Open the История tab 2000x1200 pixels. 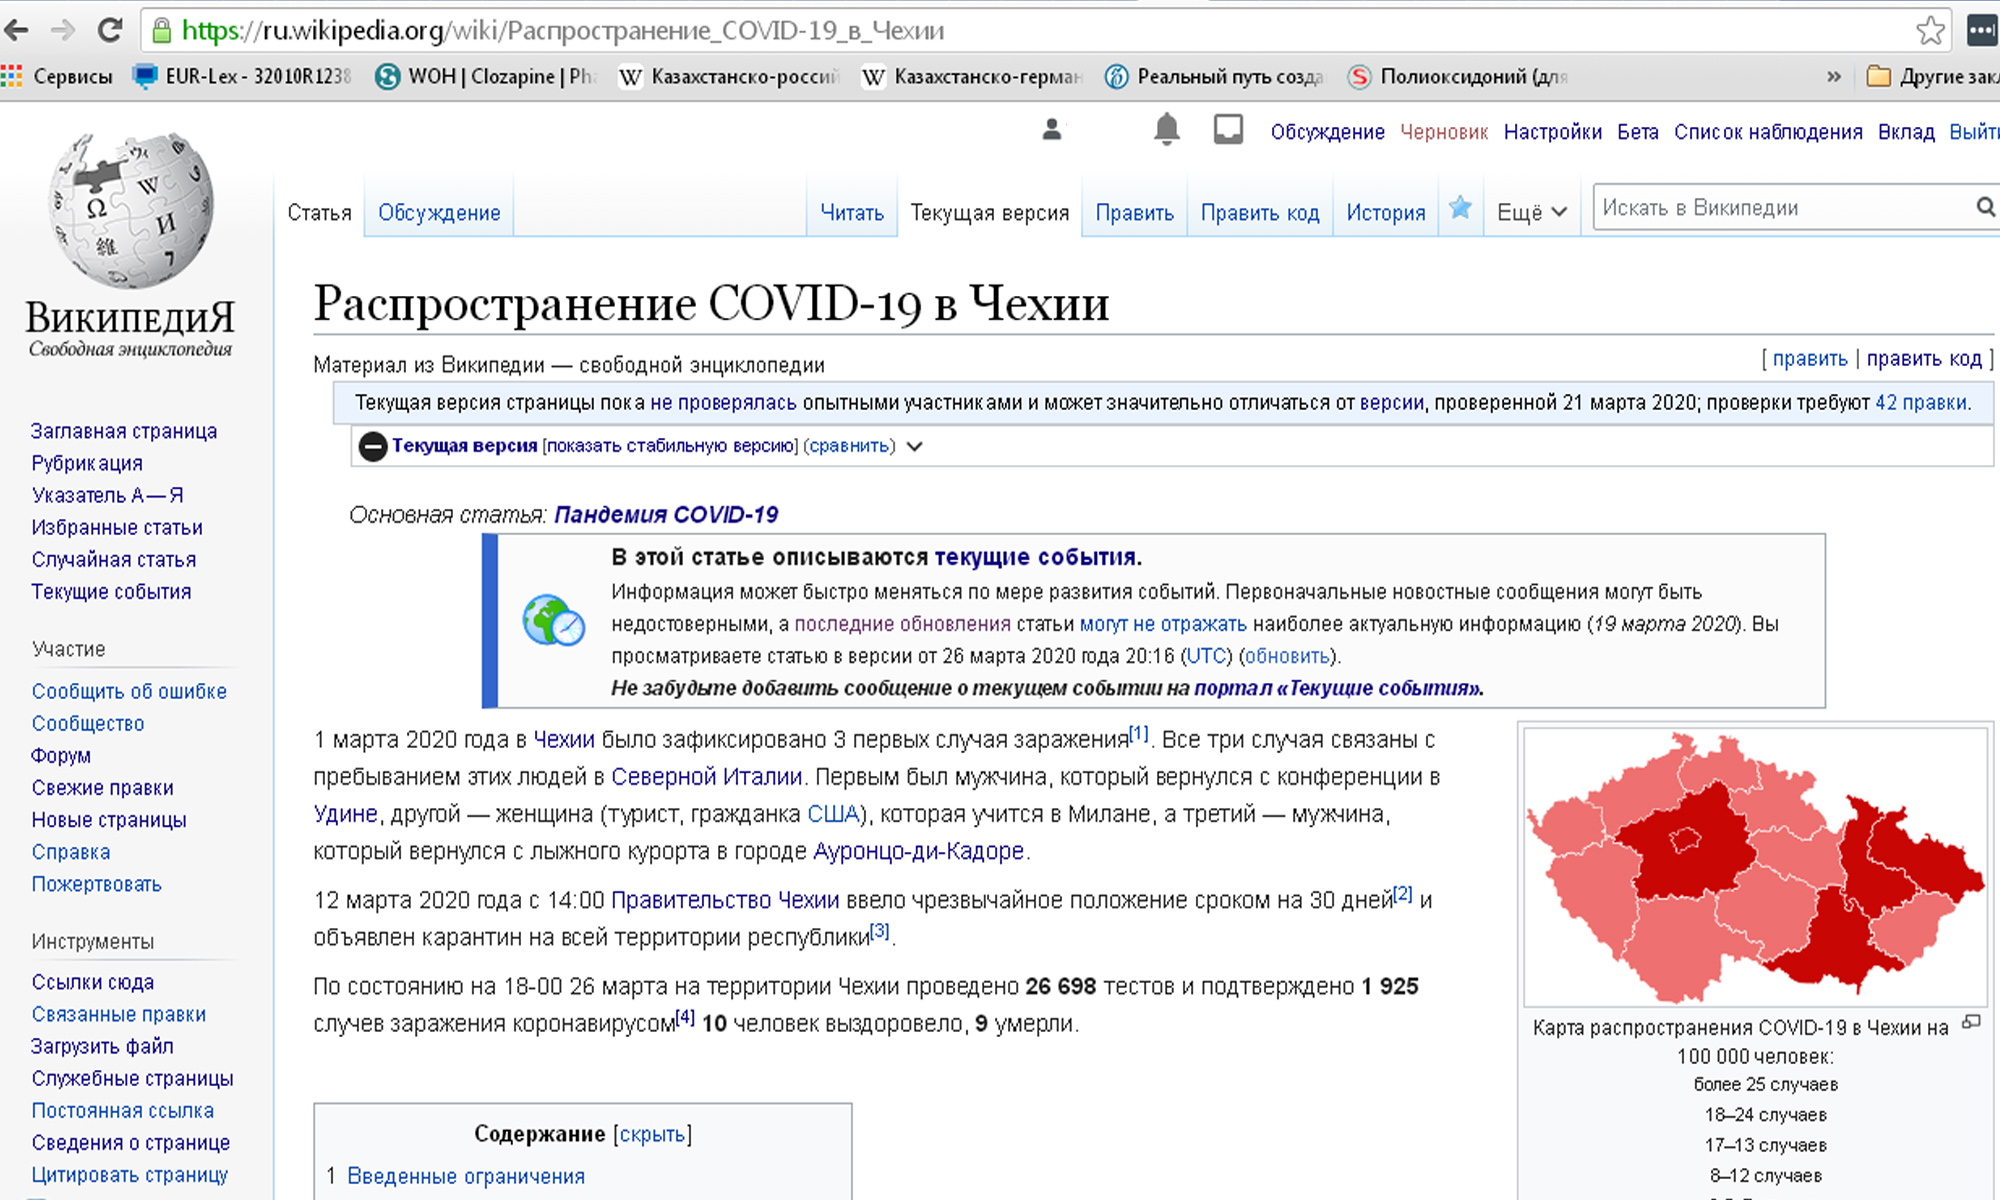(1386, 212)
